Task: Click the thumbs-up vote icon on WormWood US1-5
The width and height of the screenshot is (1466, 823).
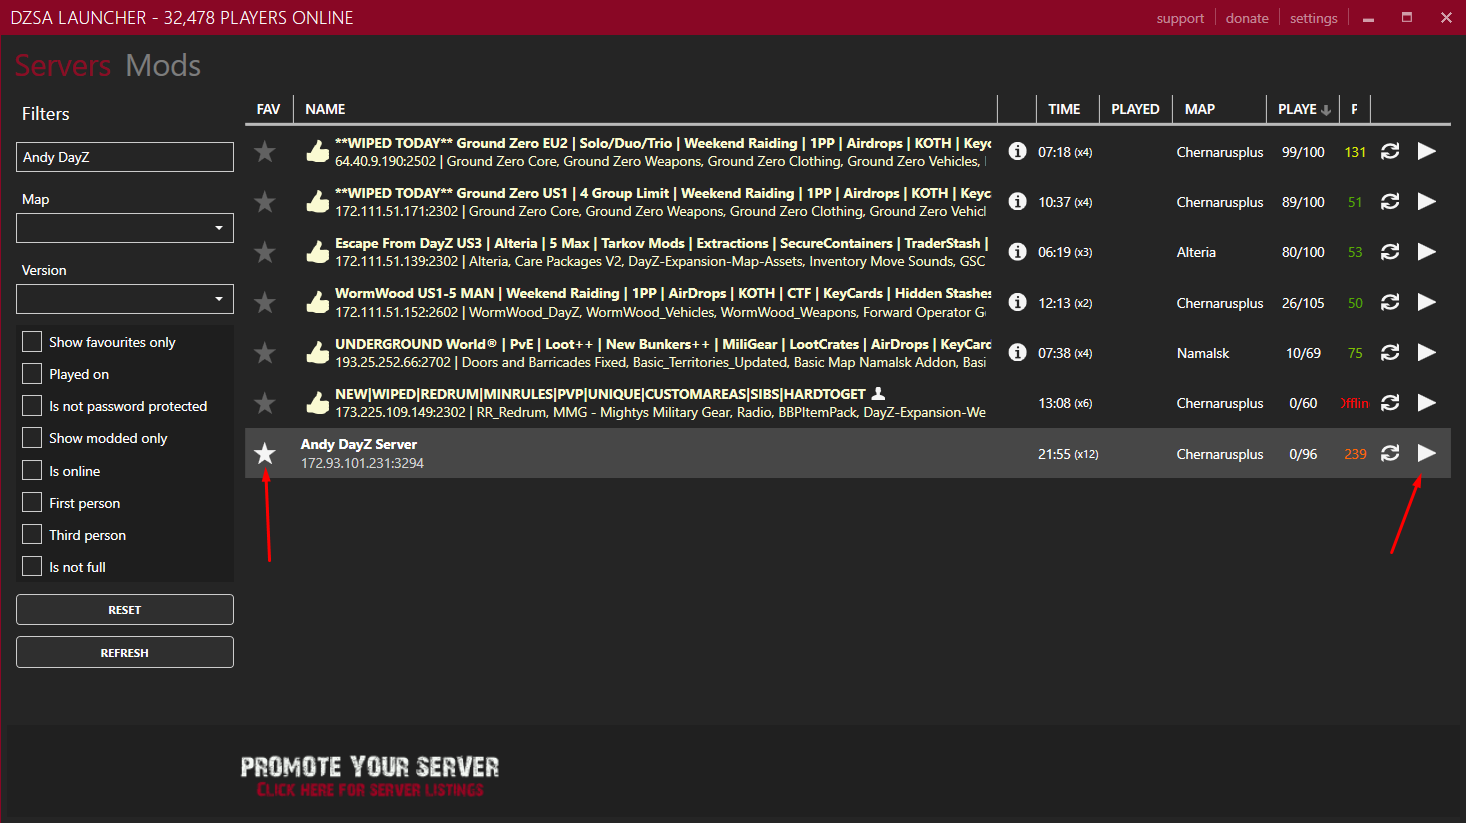Action: click(317, 301)
